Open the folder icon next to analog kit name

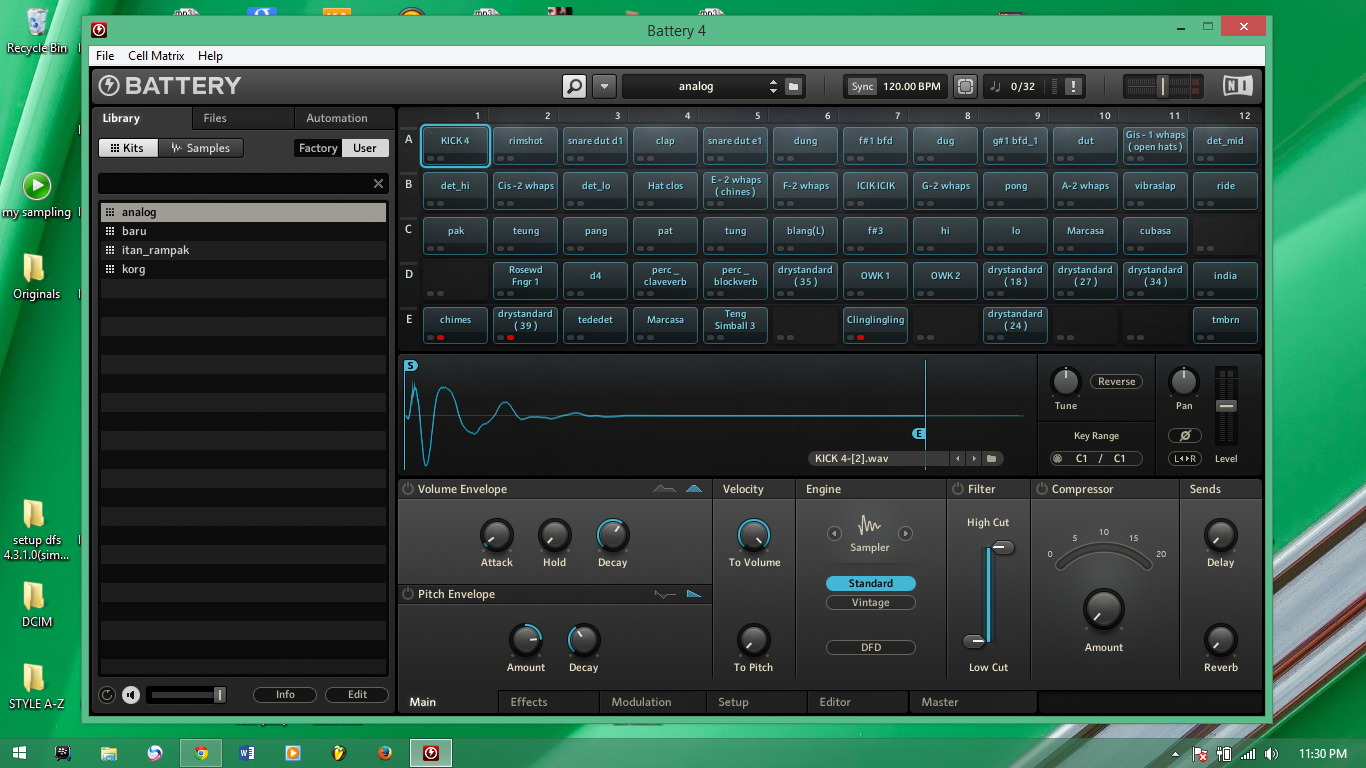coord(793,86)
